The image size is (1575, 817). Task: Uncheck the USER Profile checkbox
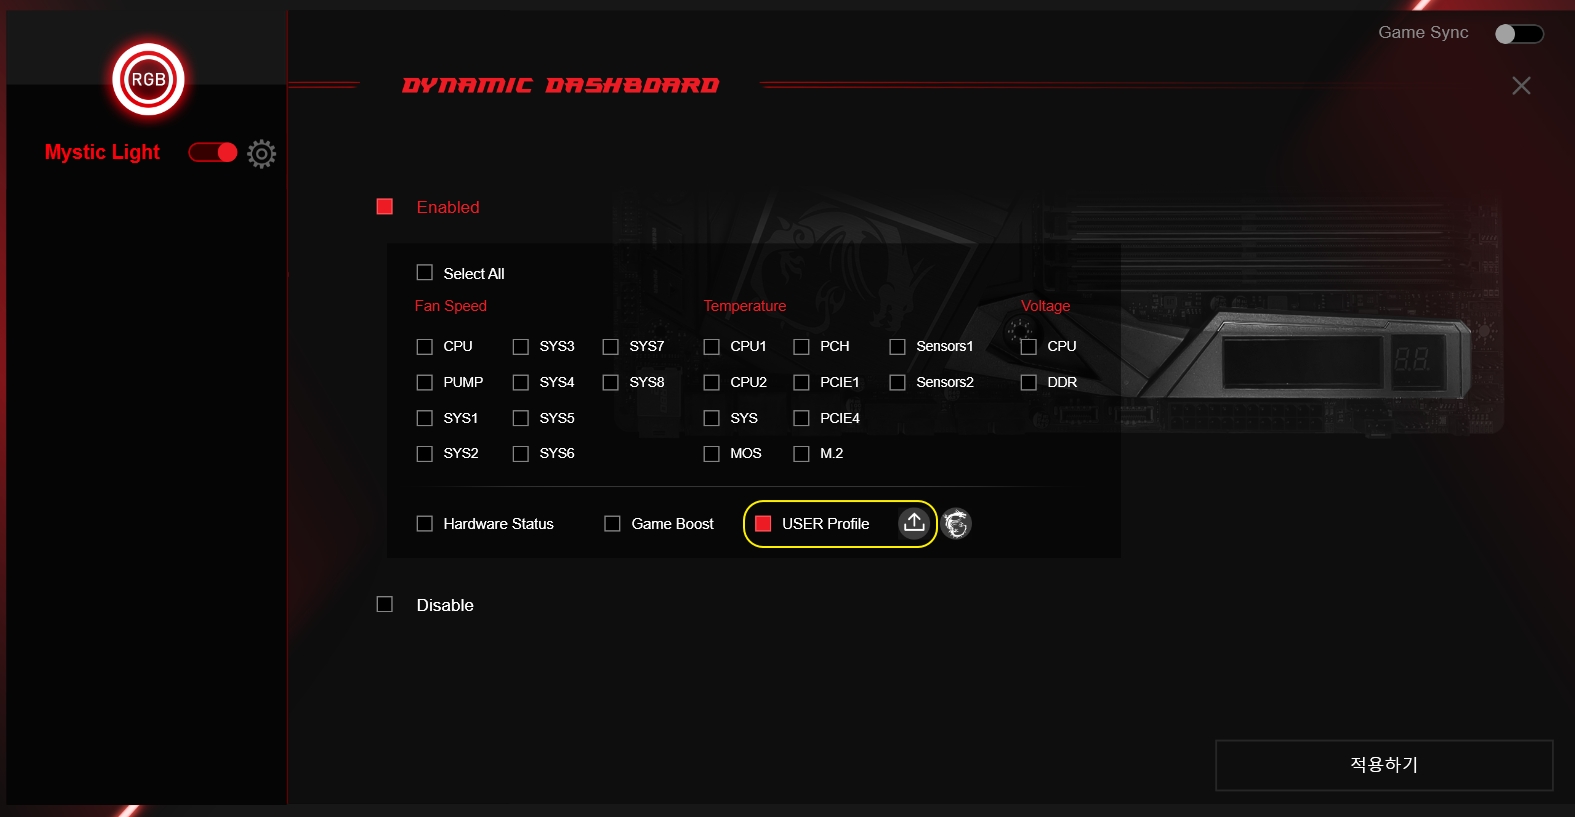[763, 523]
